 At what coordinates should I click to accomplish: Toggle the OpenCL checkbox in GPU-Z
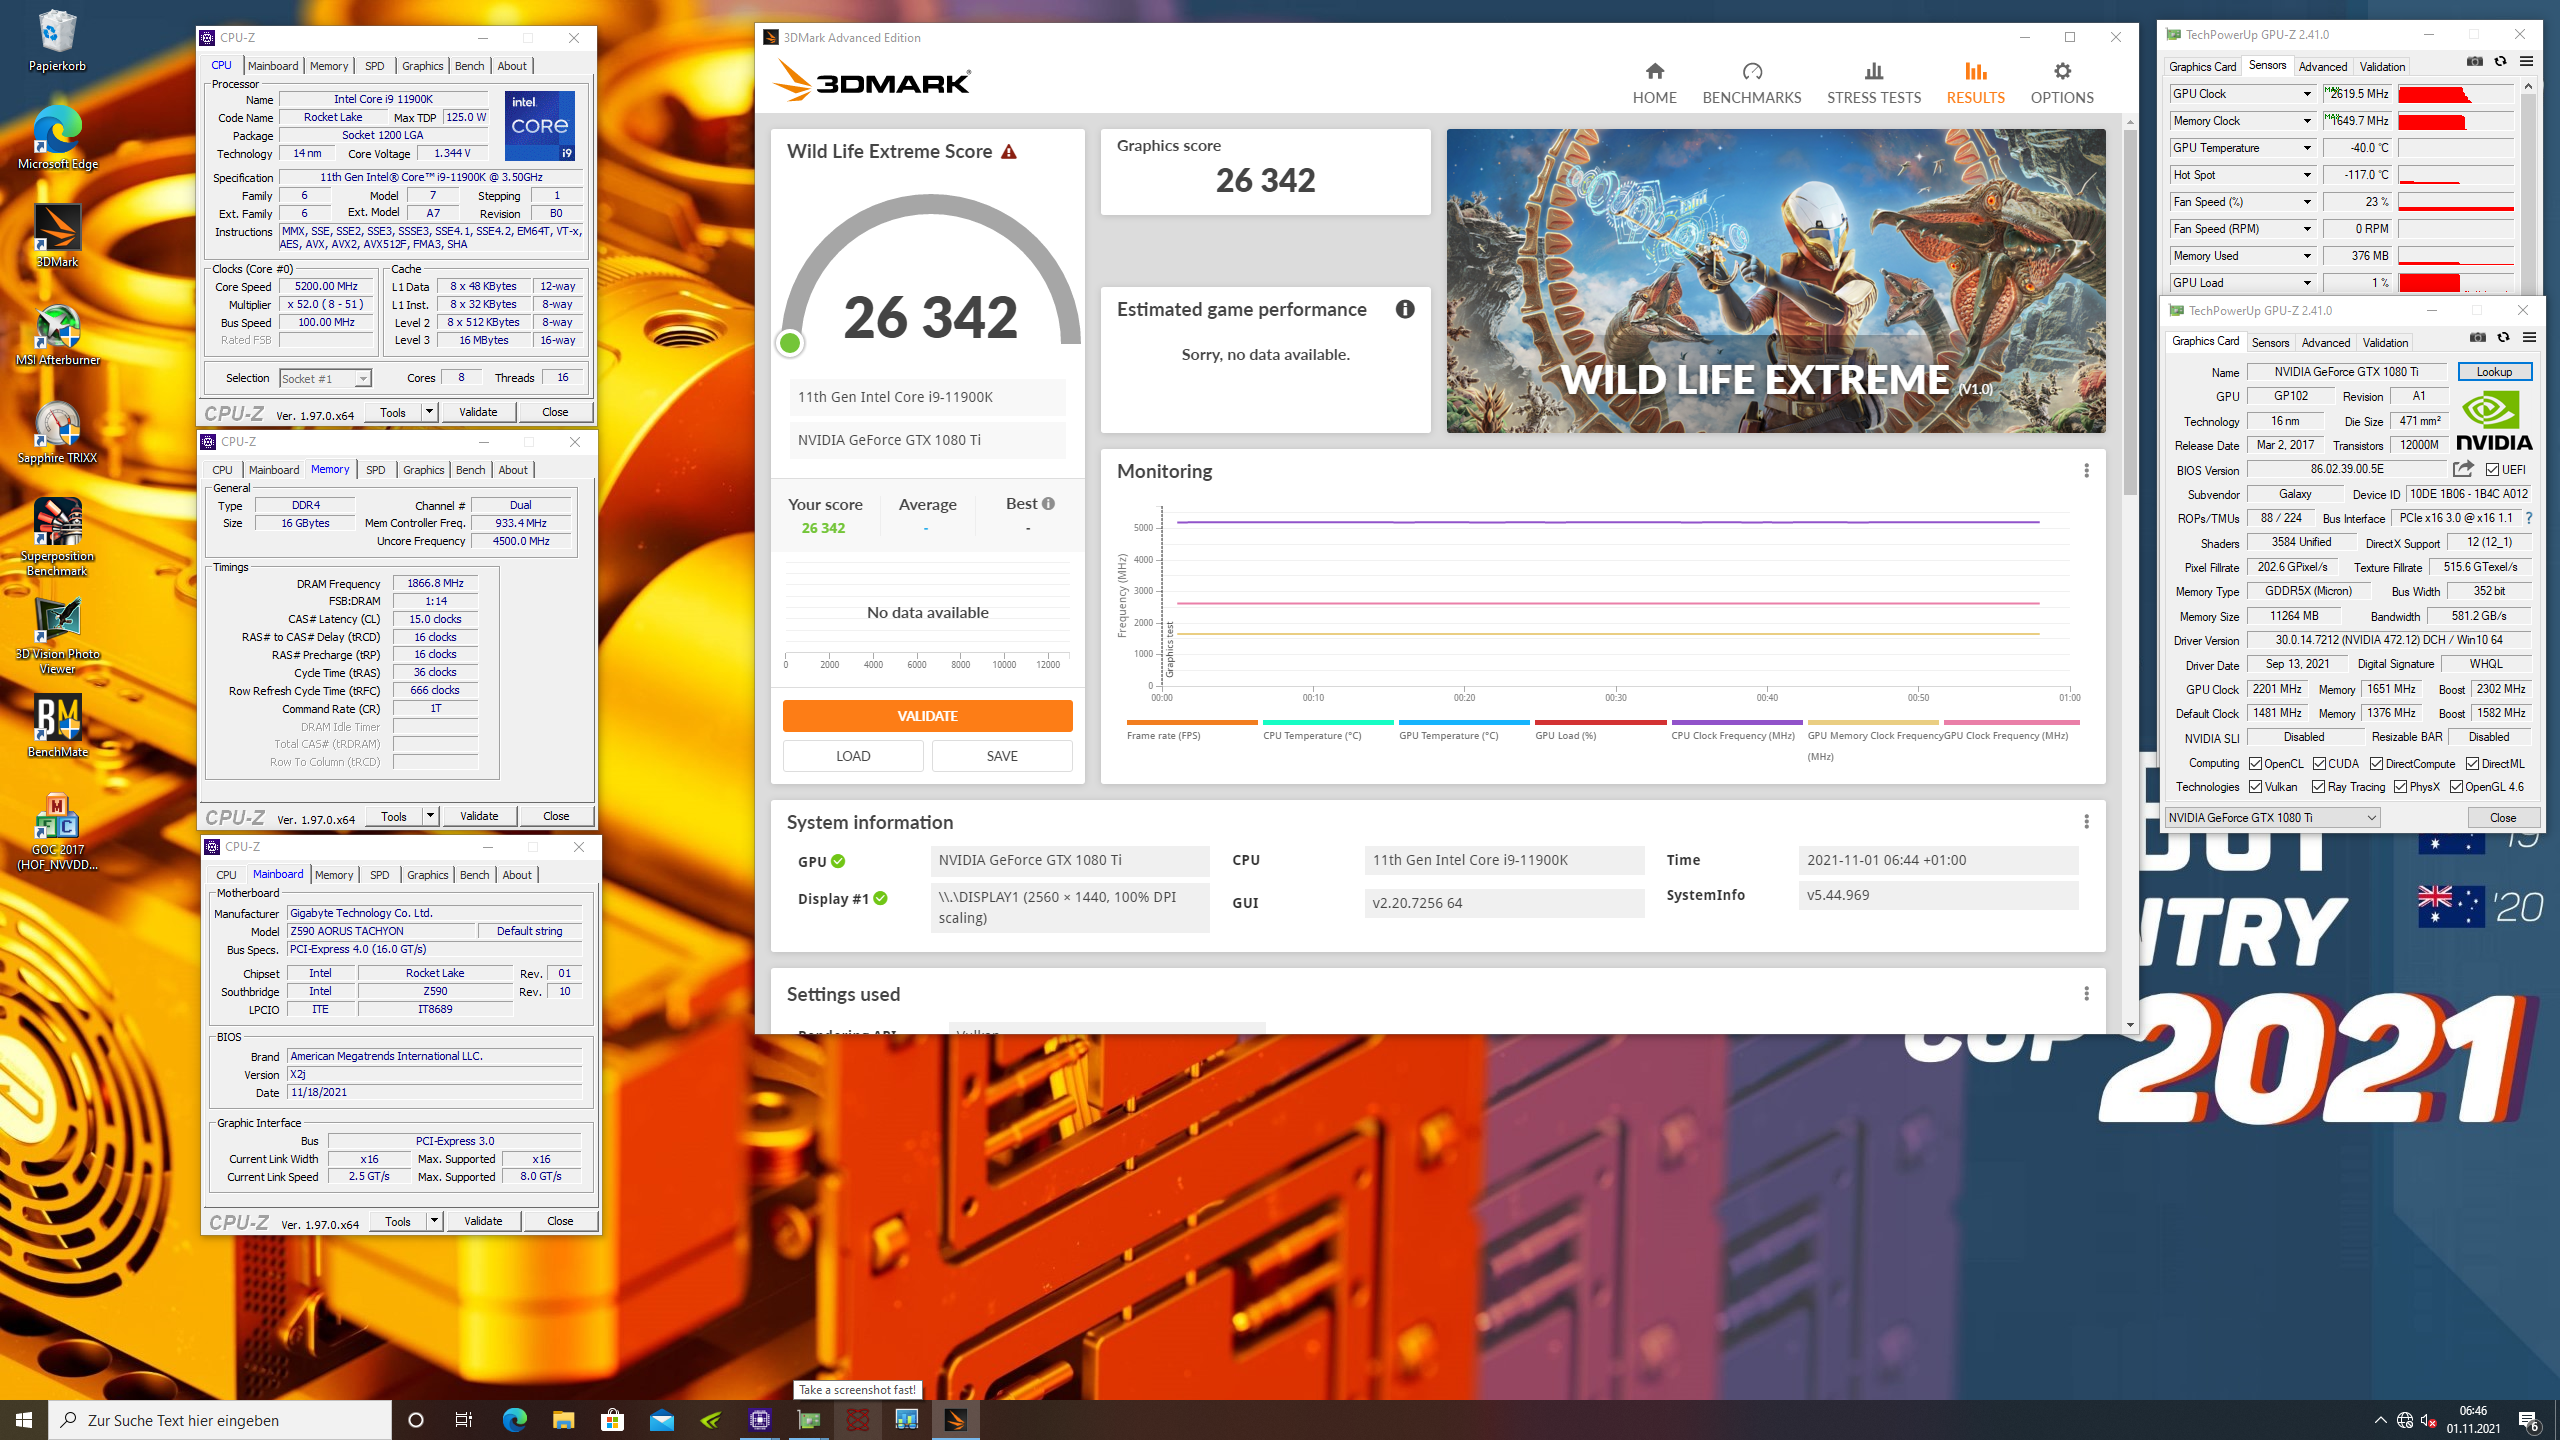2255,763
